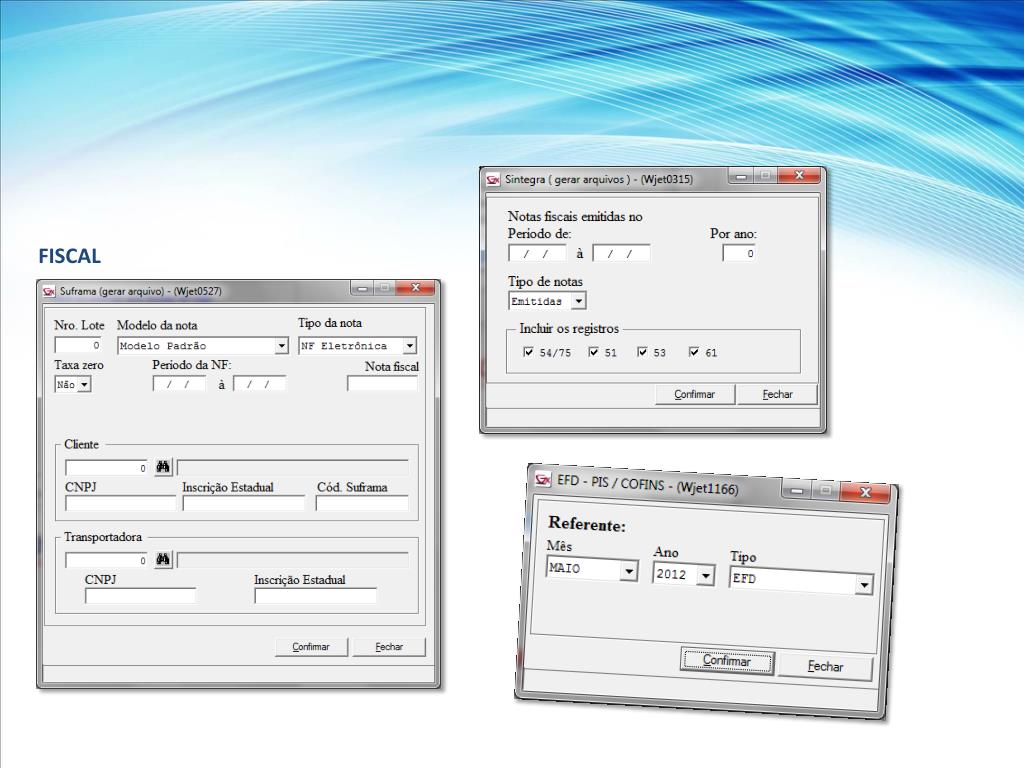
Task: Click the Transportadora code number field
Action: coord(107,560)
